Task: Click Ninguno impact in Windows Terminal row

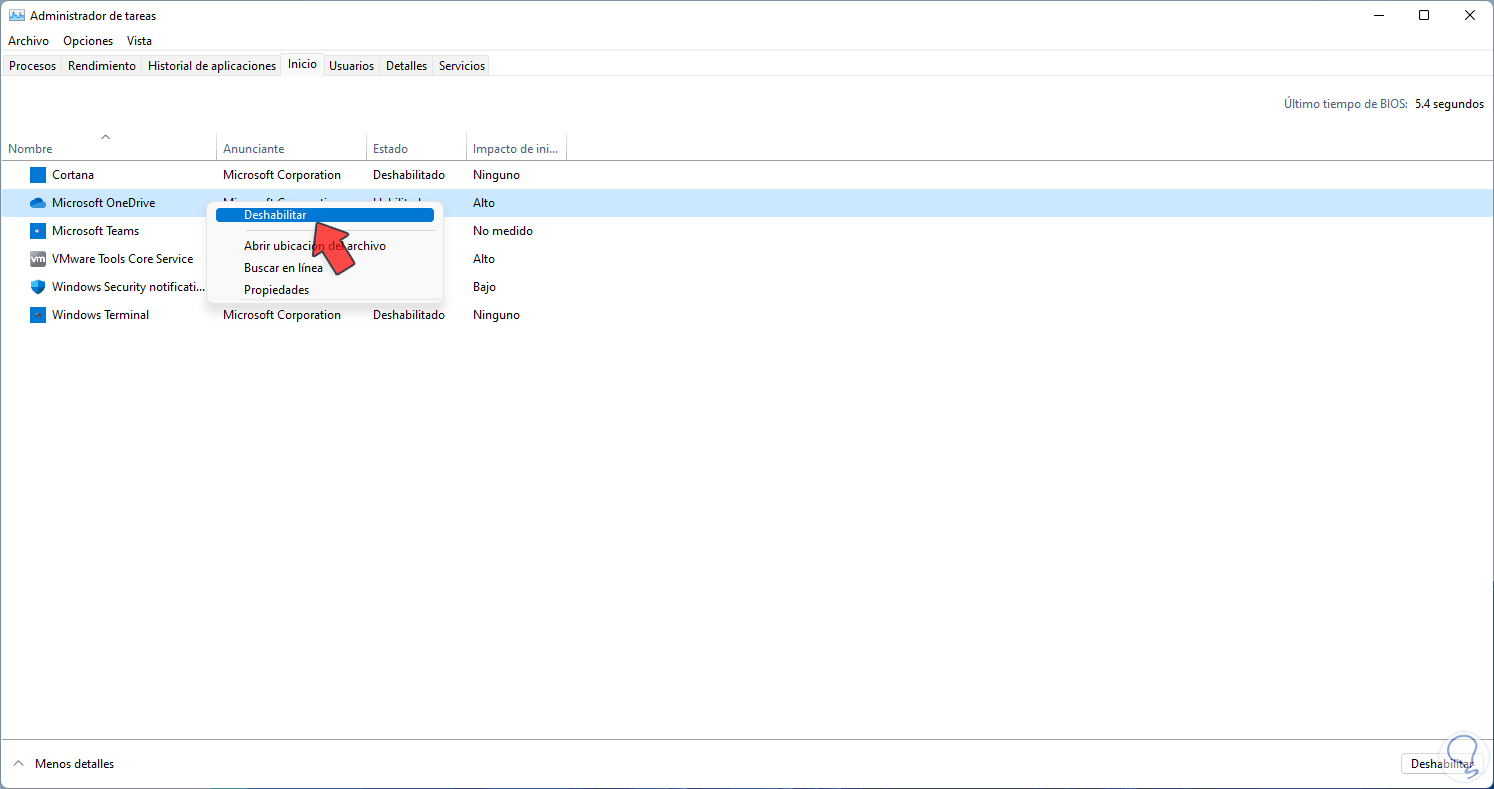Action: [x=497, y=315]
